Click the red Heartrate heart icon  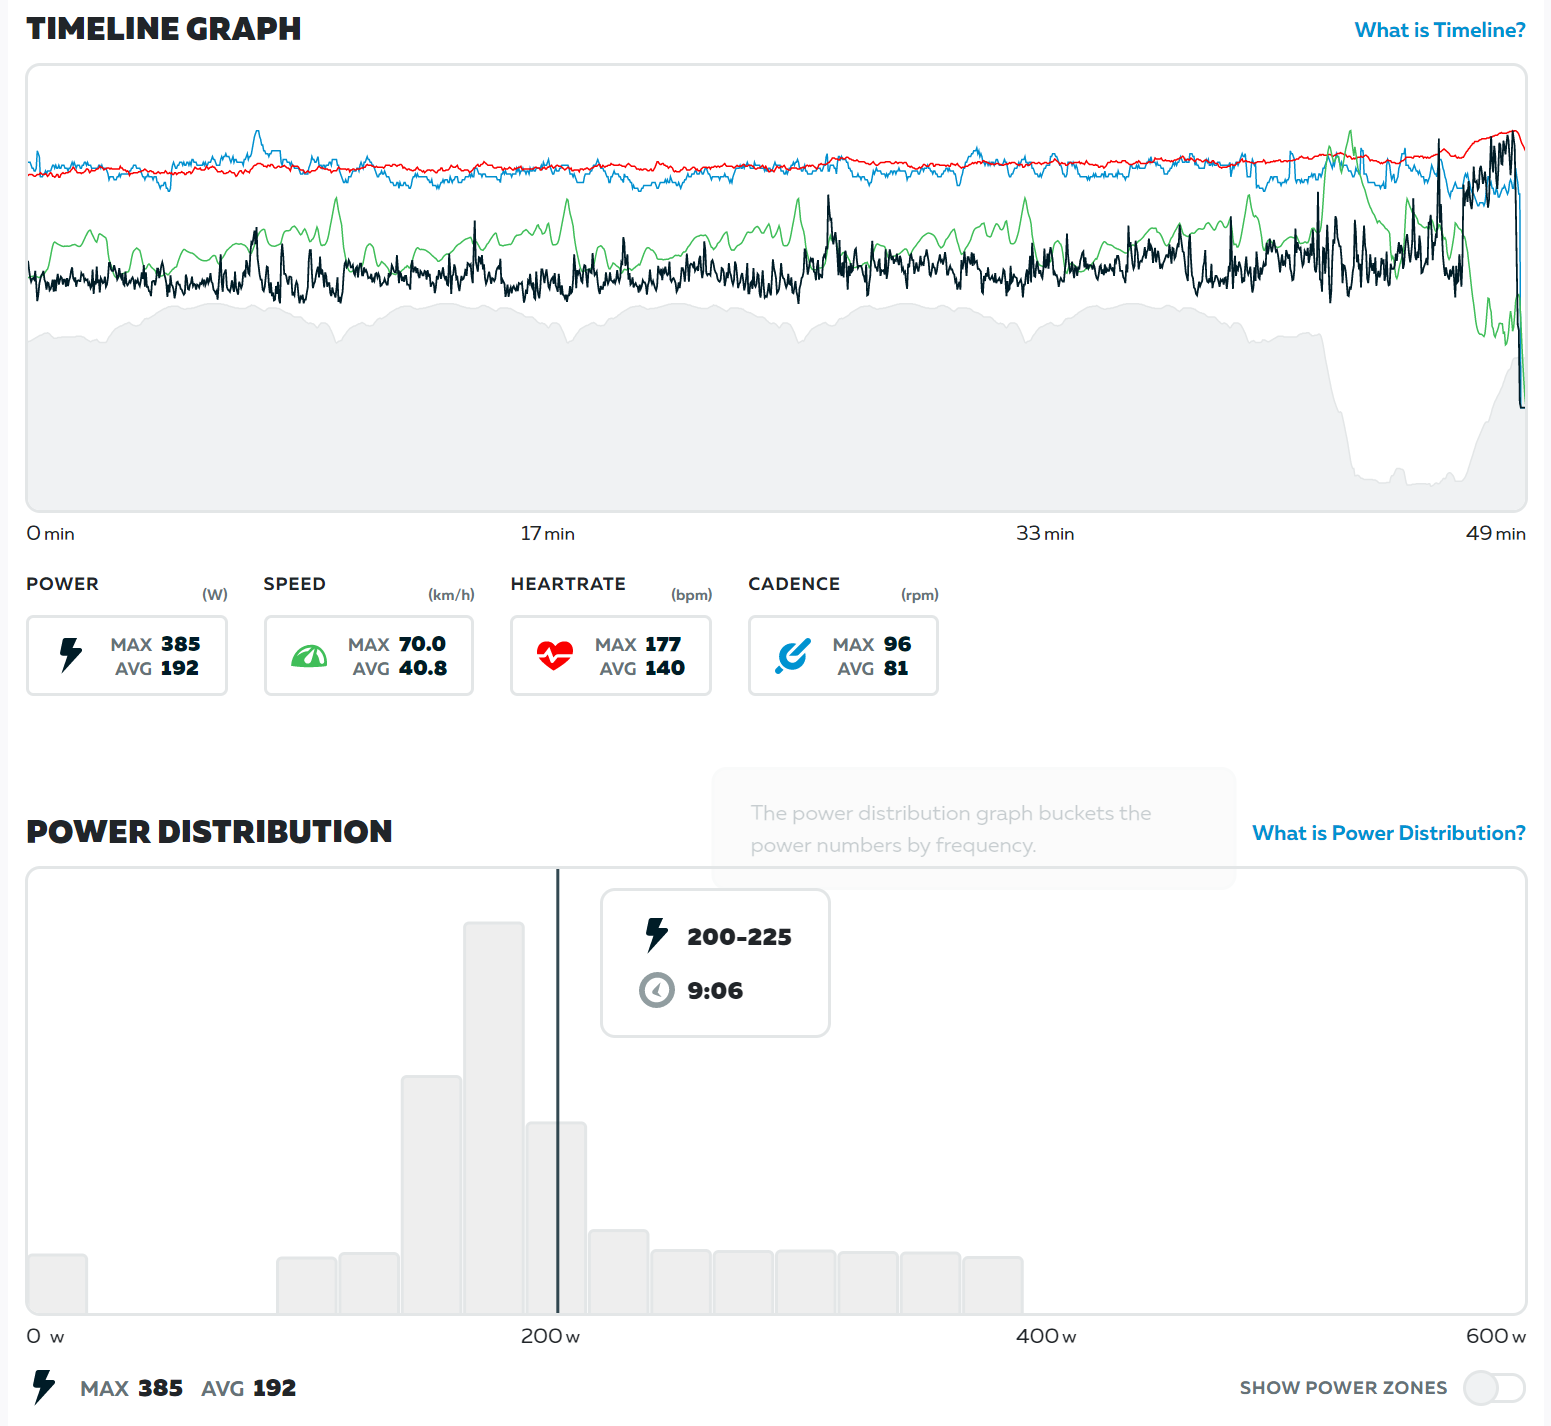[555, 655]
